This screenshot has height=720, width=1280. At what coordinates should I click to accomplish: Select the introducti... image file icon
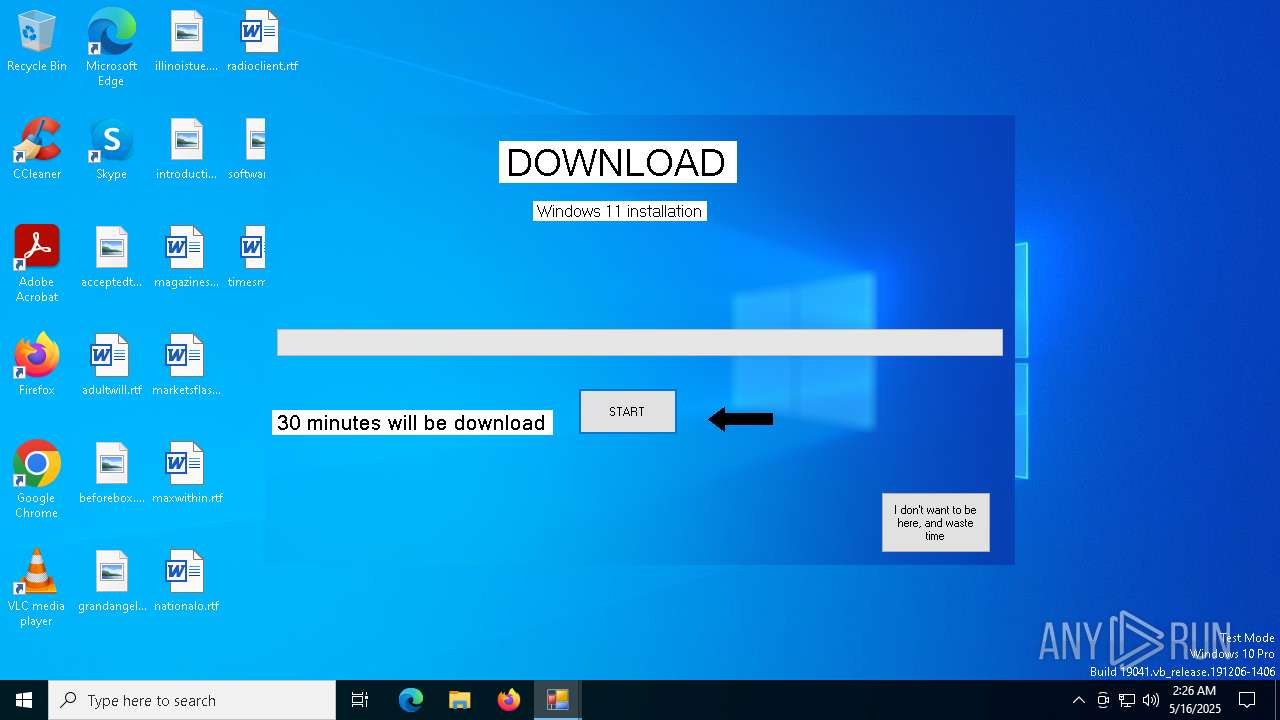[x=186, y=150]
